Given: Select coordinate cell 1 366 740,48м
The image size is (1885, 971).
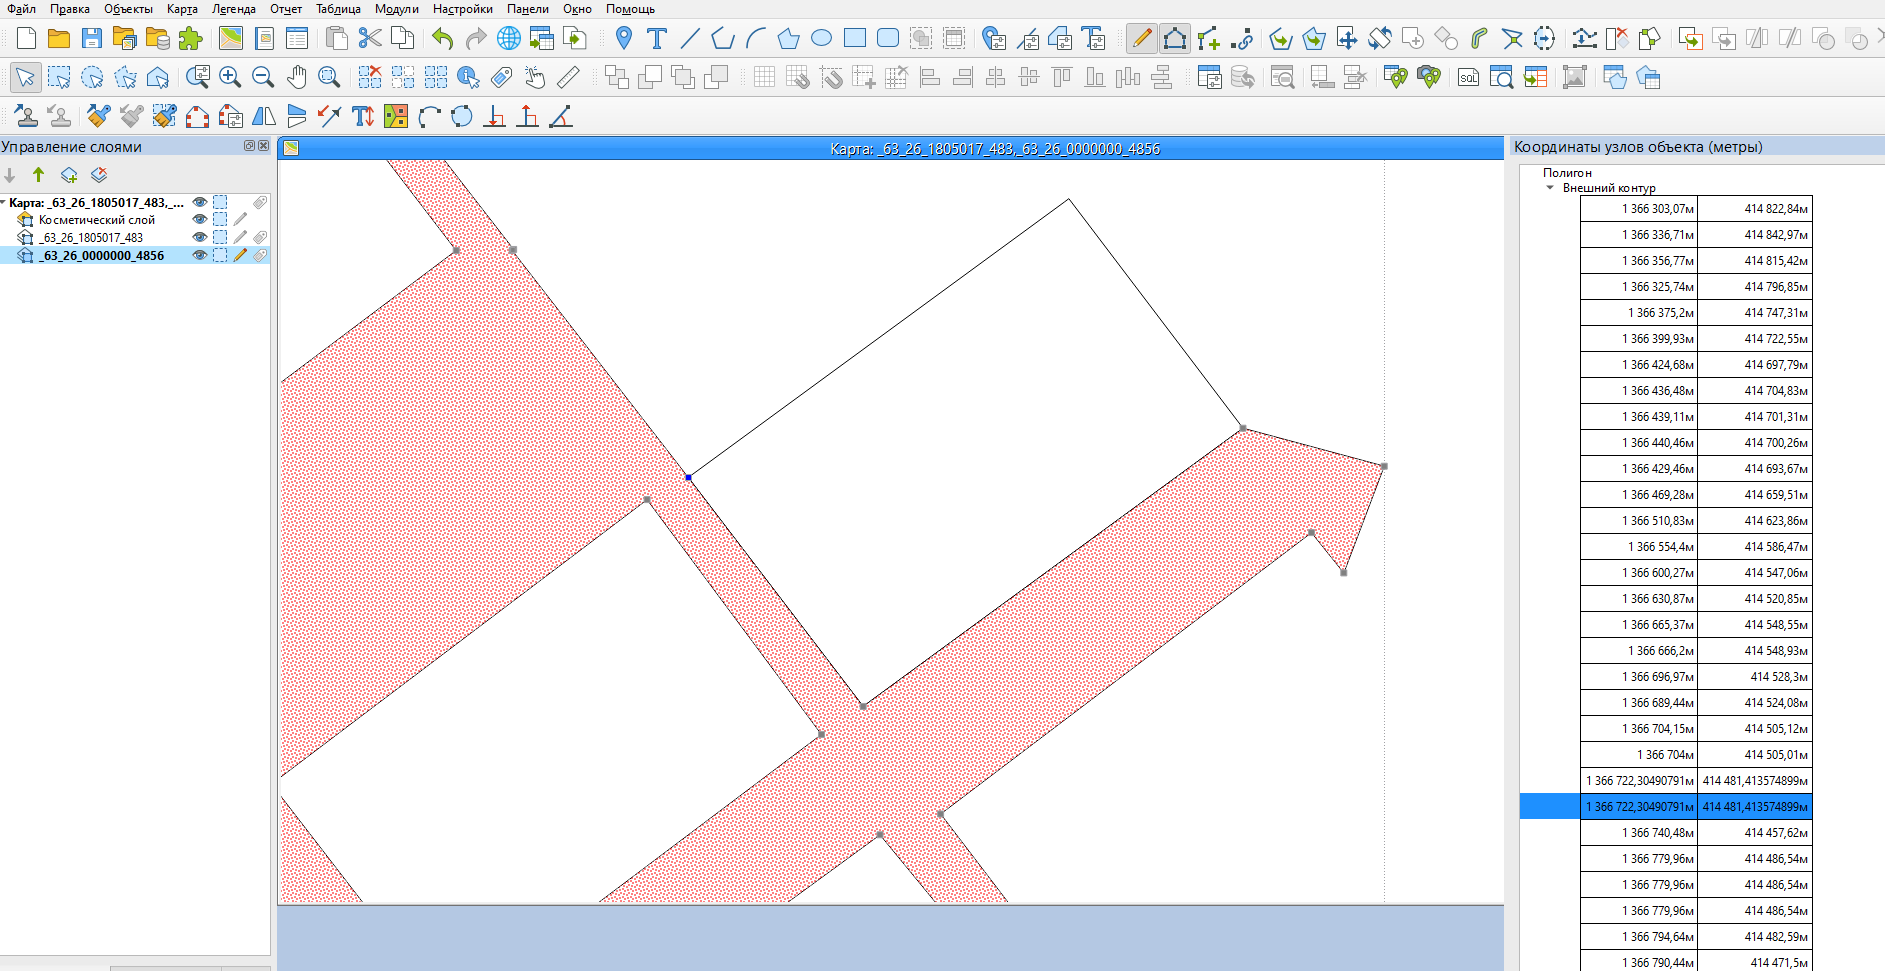Looking at the screenshot, I should click(x=1639, y=833).
